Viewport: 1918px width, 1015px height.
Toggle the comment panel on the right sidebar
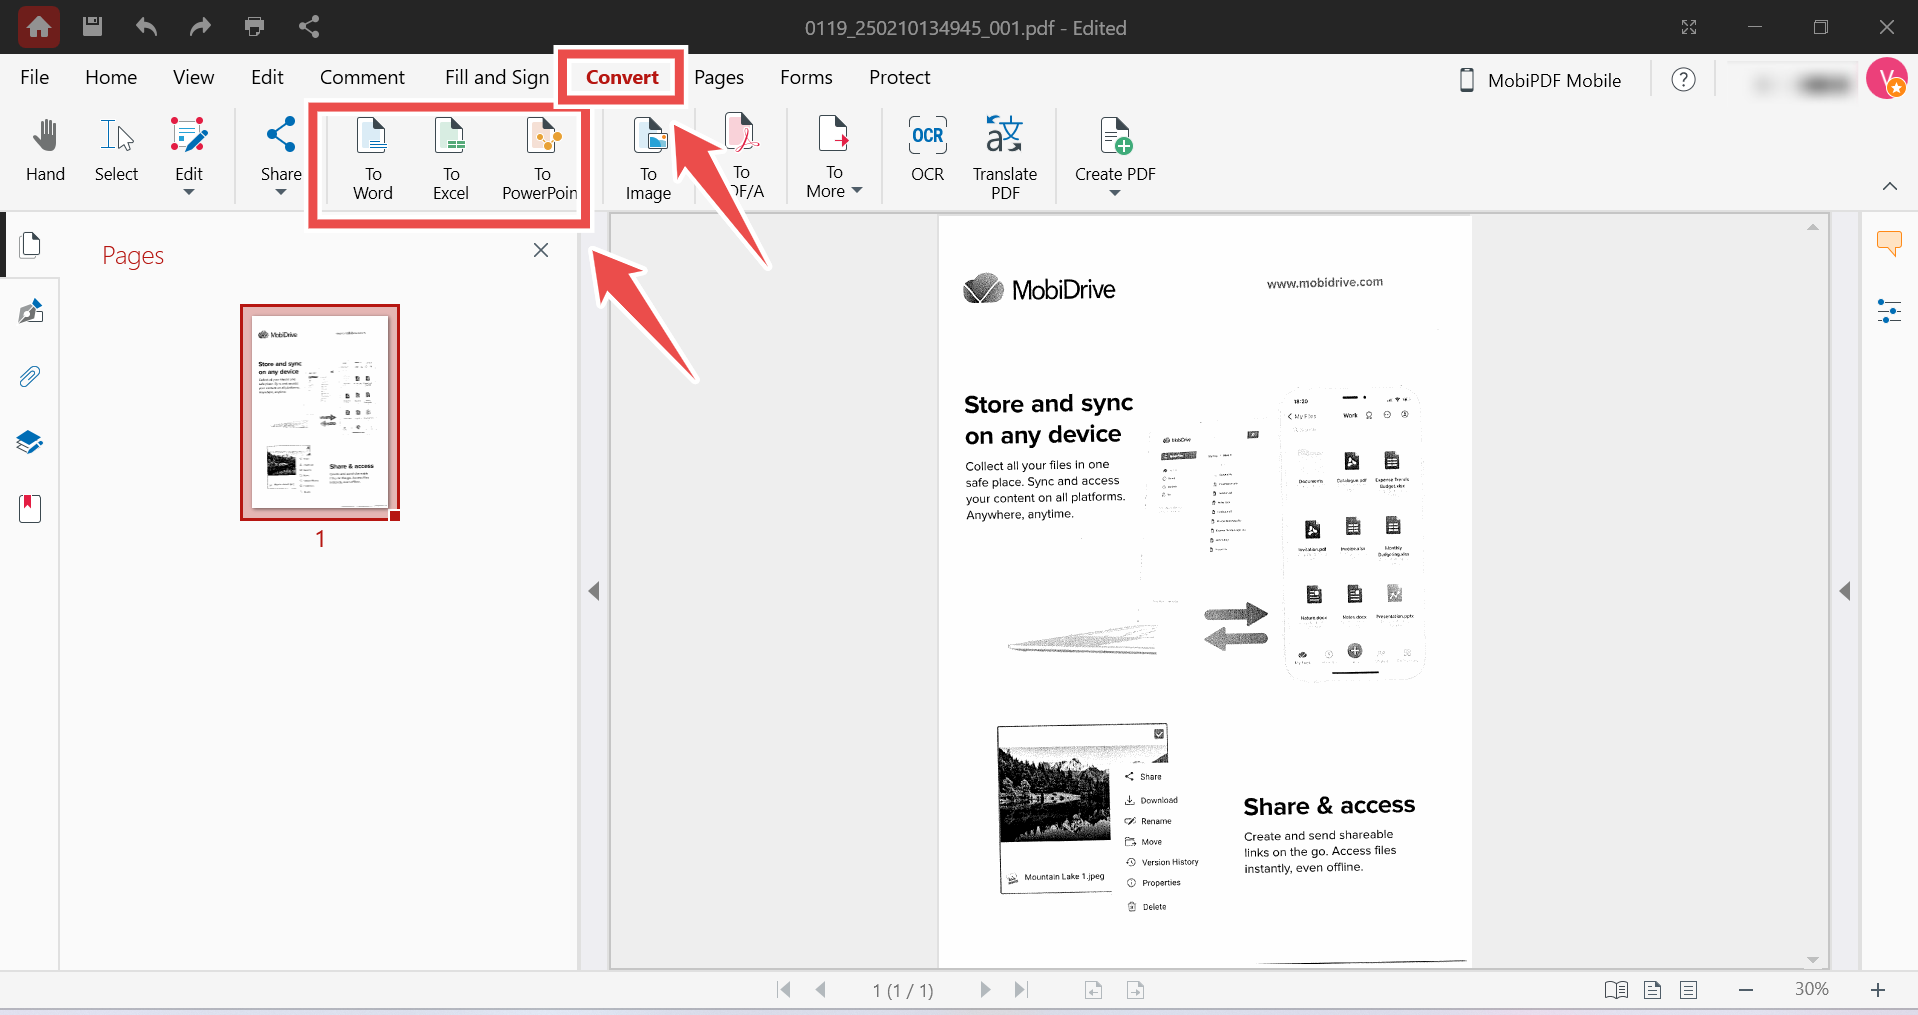(x=1888, y=243)
